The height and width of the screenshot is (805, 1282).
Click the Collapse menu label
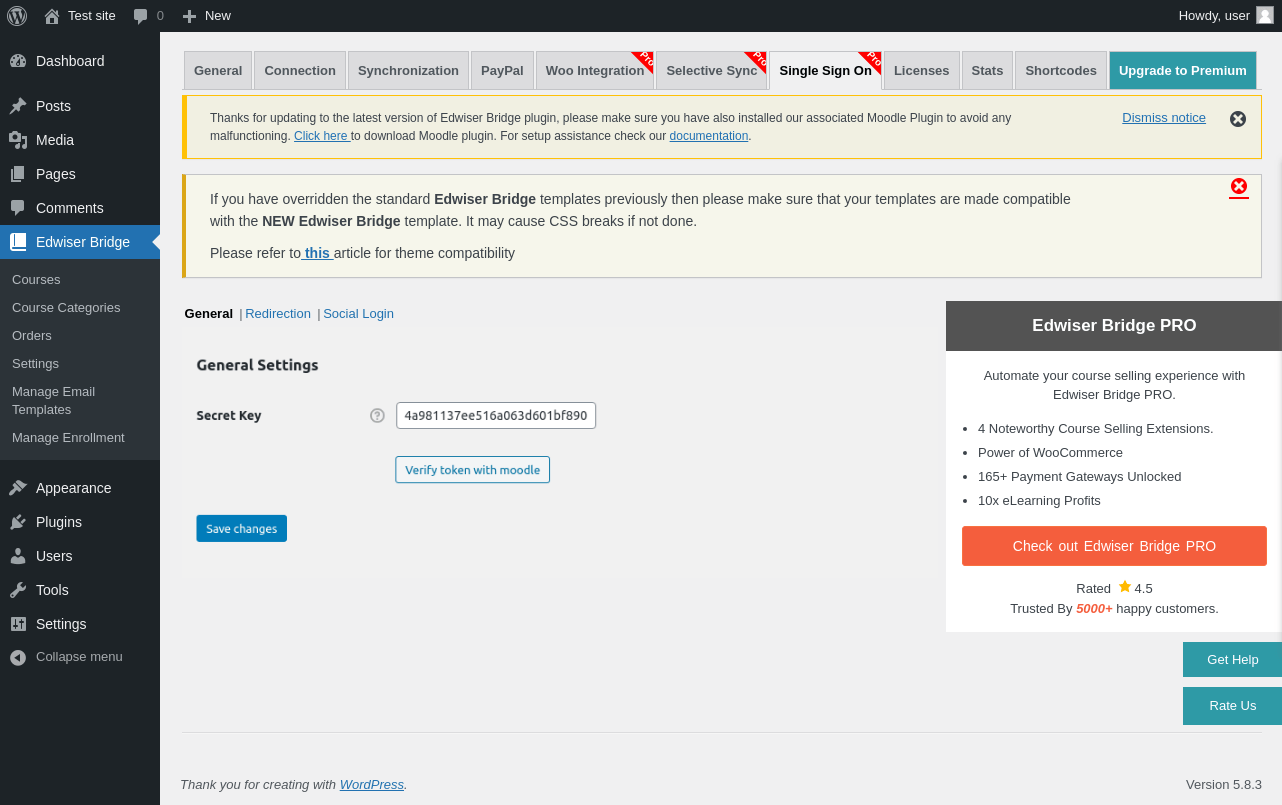coord(79,657)
